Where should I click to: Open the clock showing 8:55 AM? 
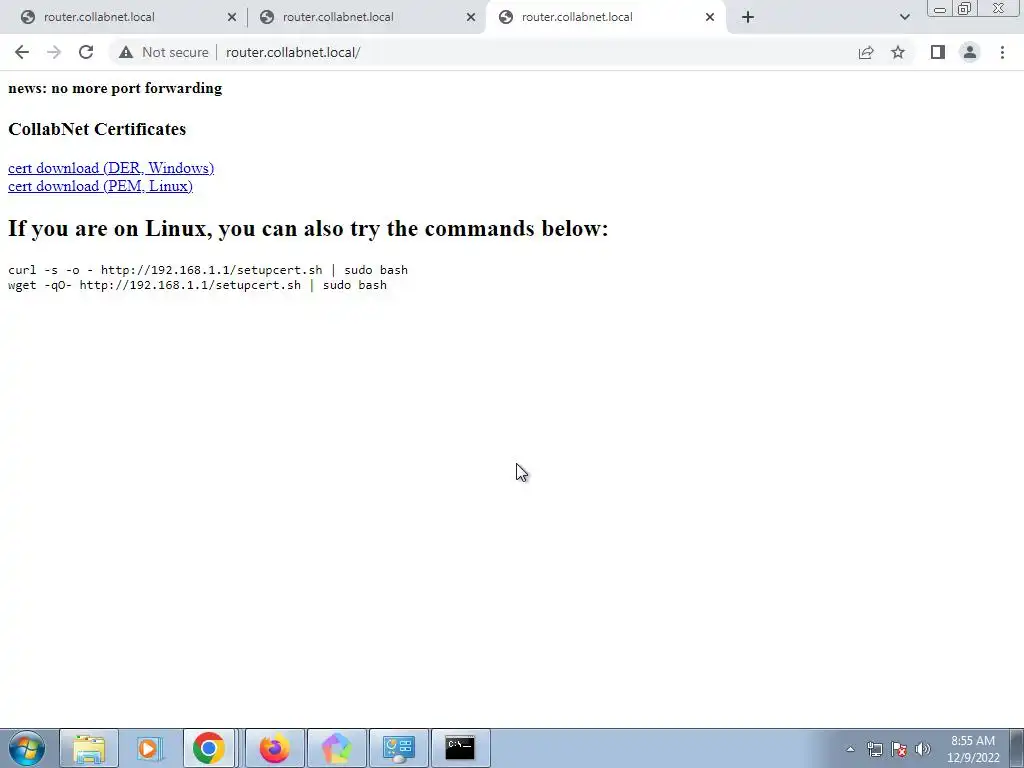tap(973, 749)
